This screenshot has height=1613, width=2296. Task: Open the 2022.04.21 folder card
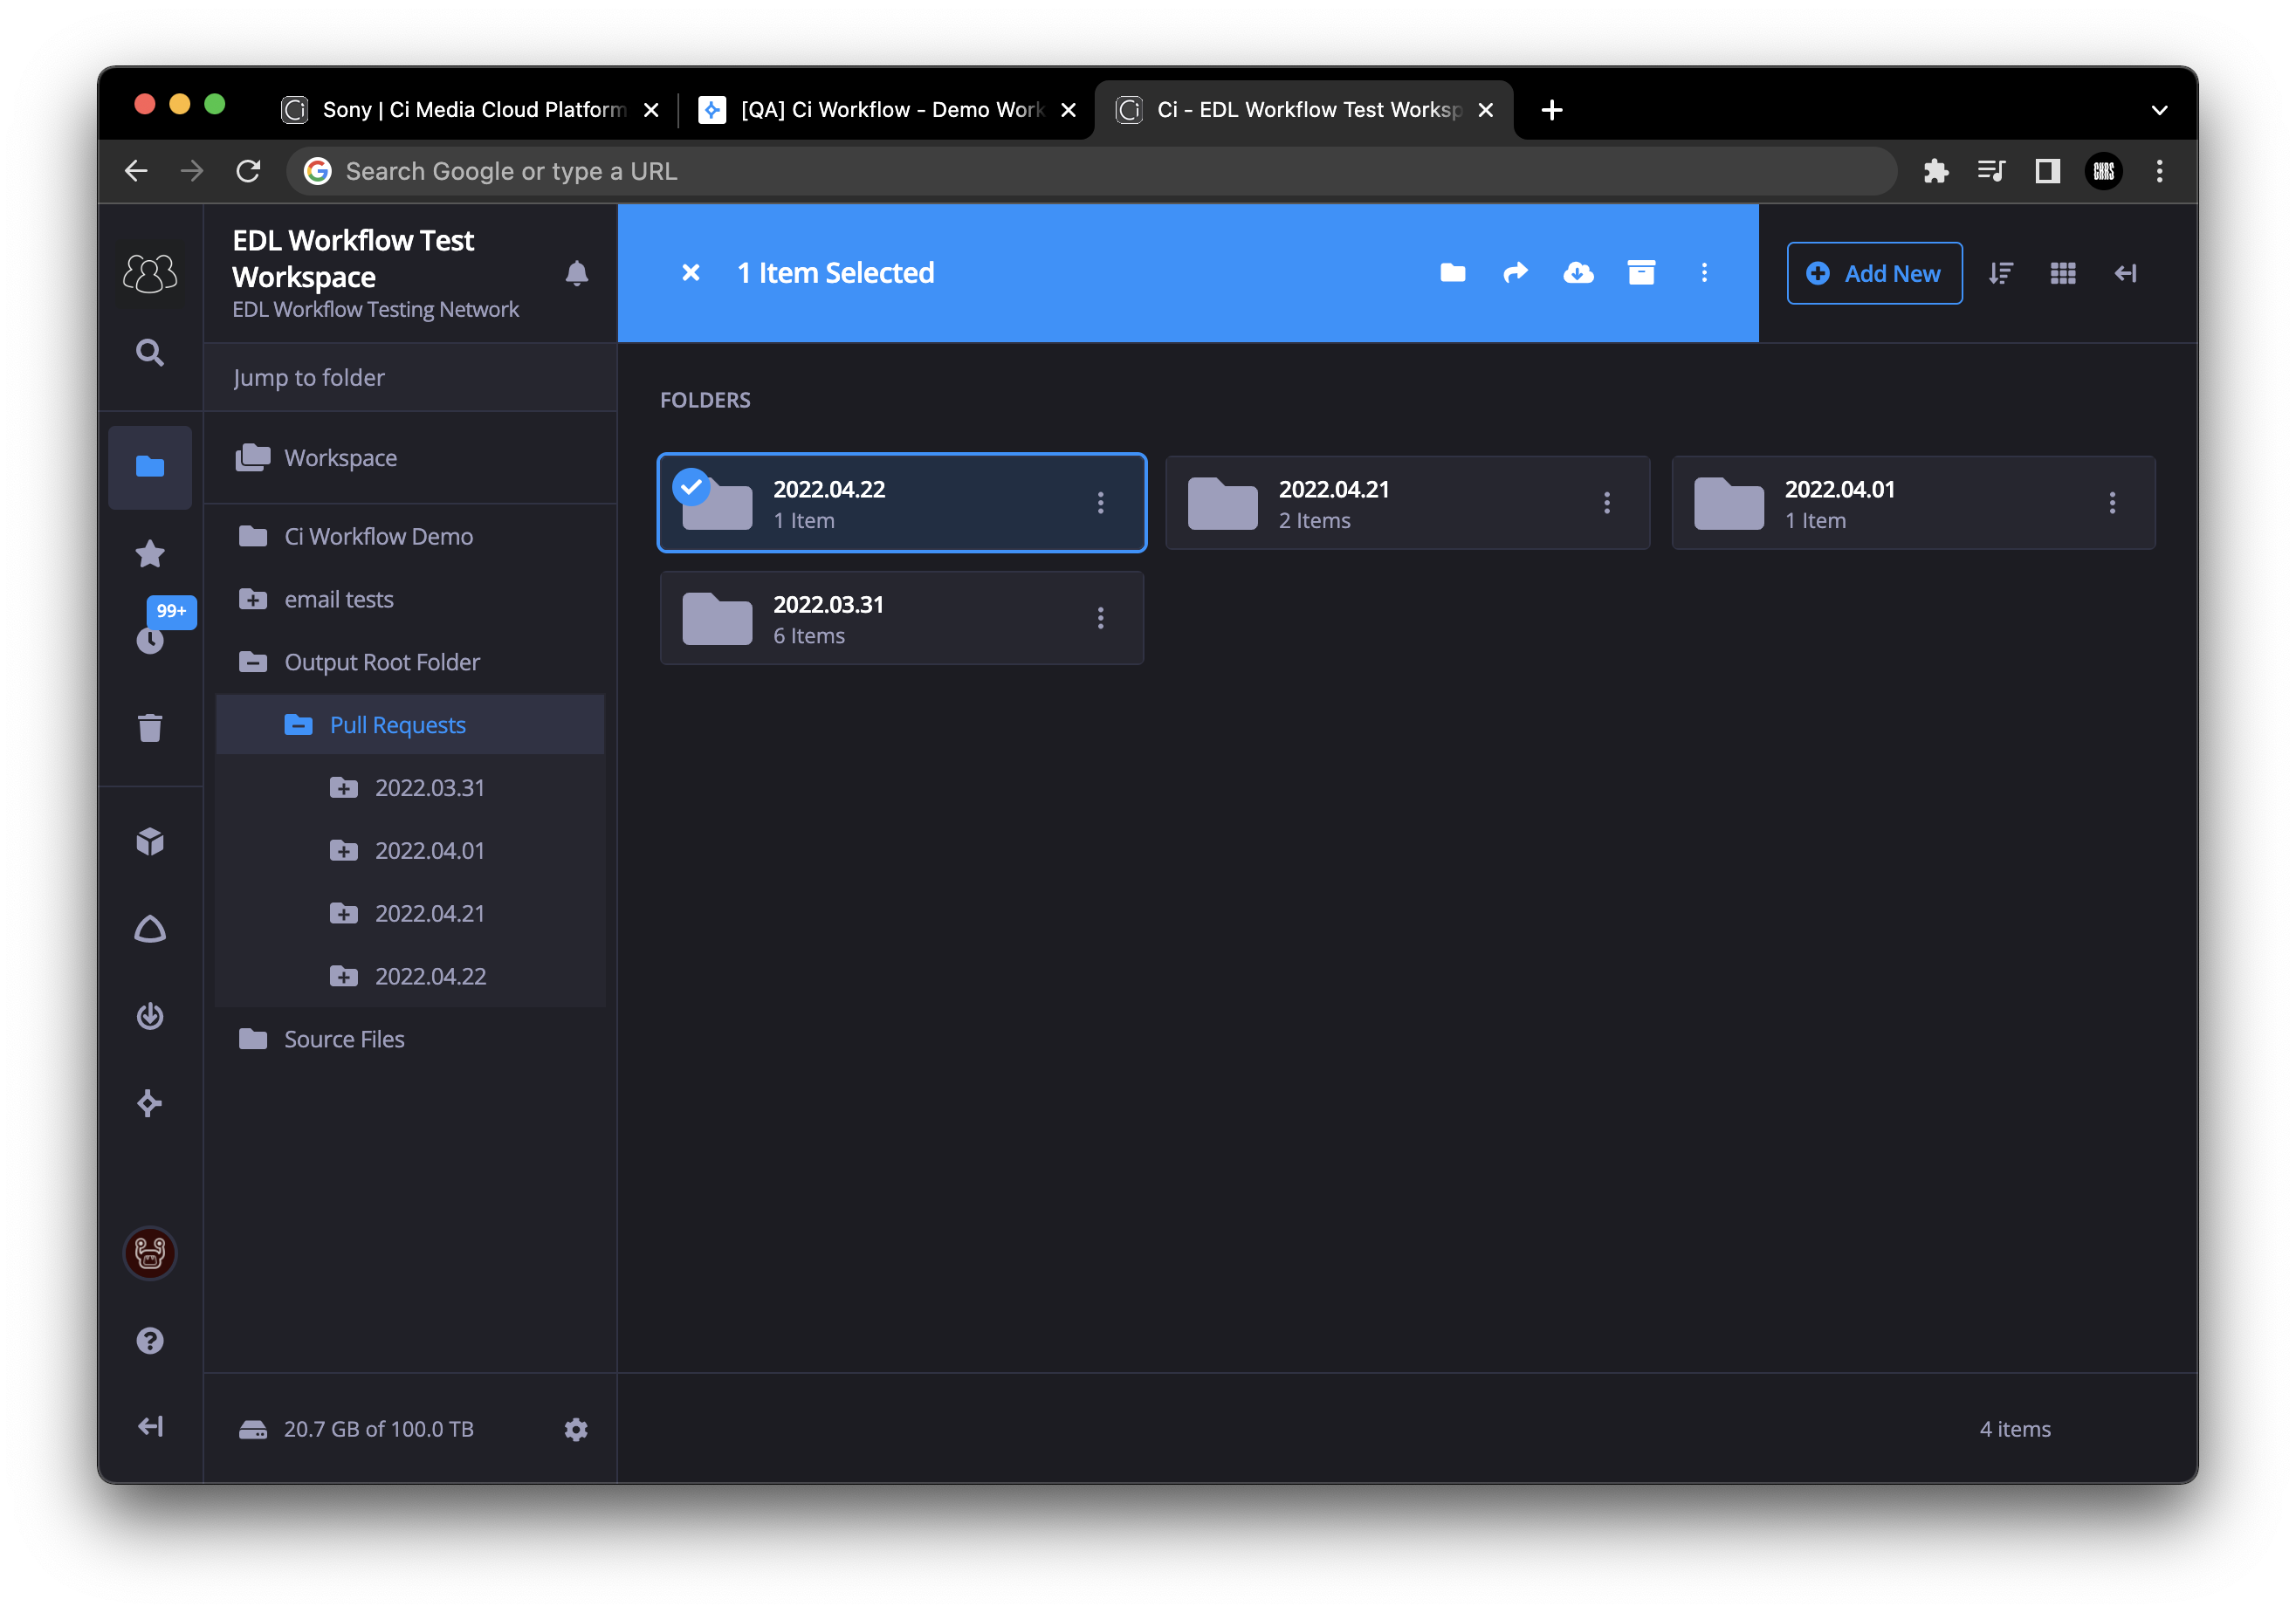[1407, 503]
